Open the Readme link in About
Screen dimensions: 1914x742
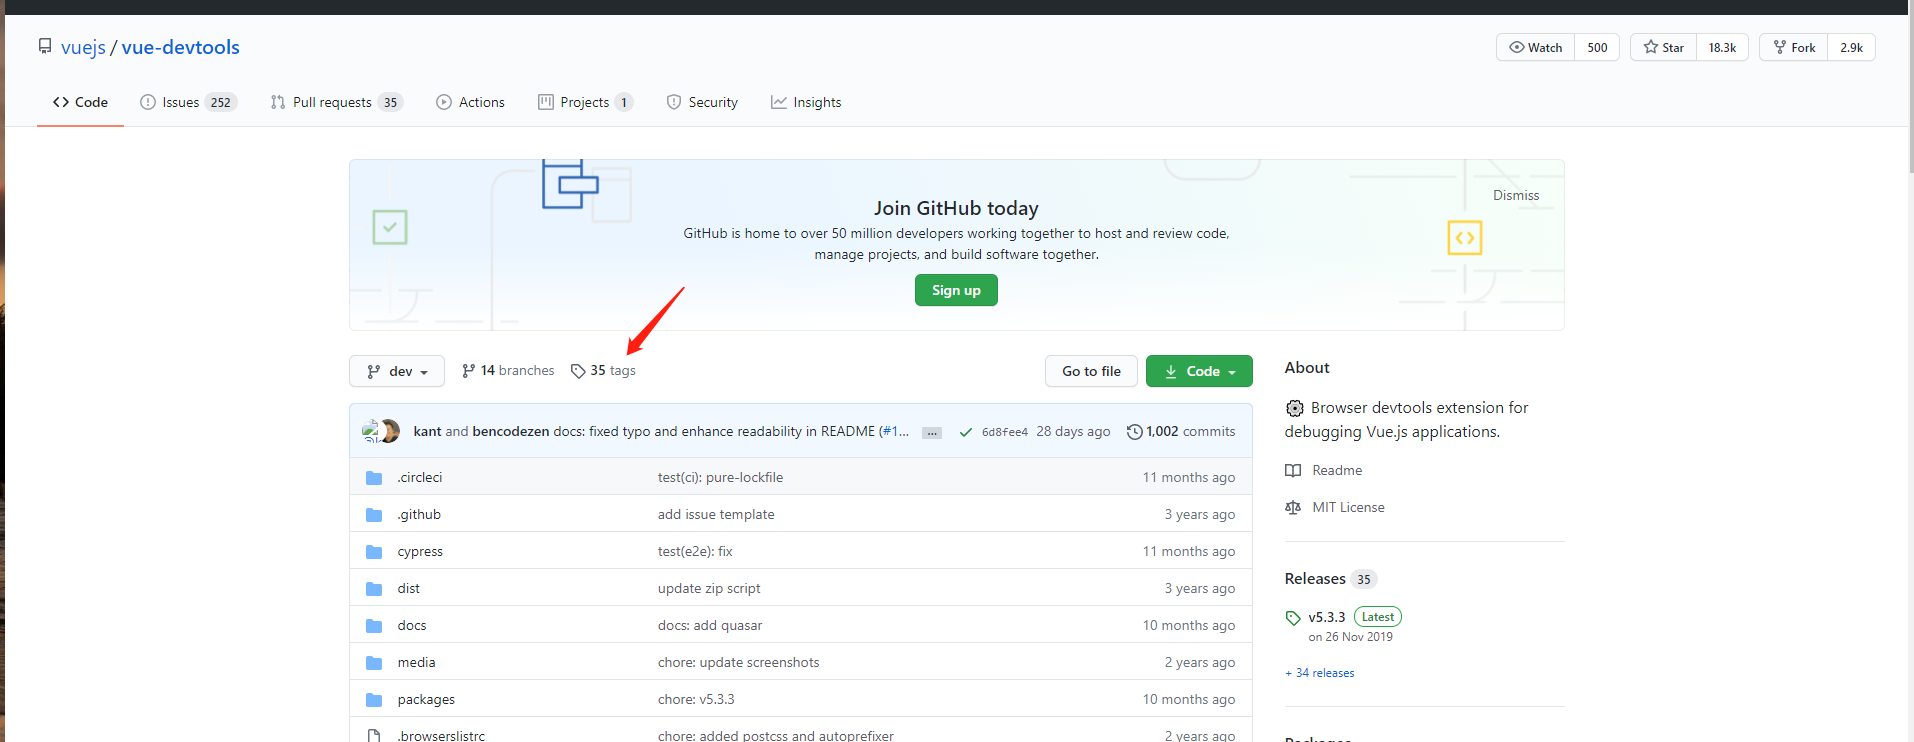(1337, 470)
